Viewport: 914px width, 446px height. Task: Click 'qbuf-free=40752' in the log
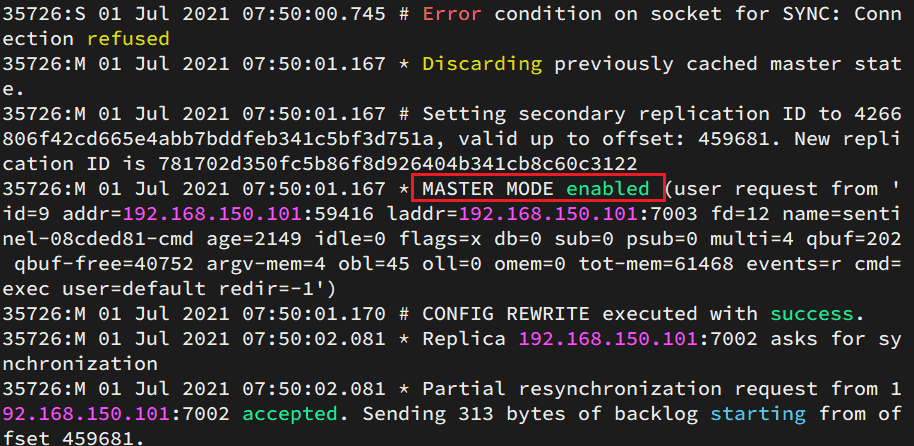point(104,264)
